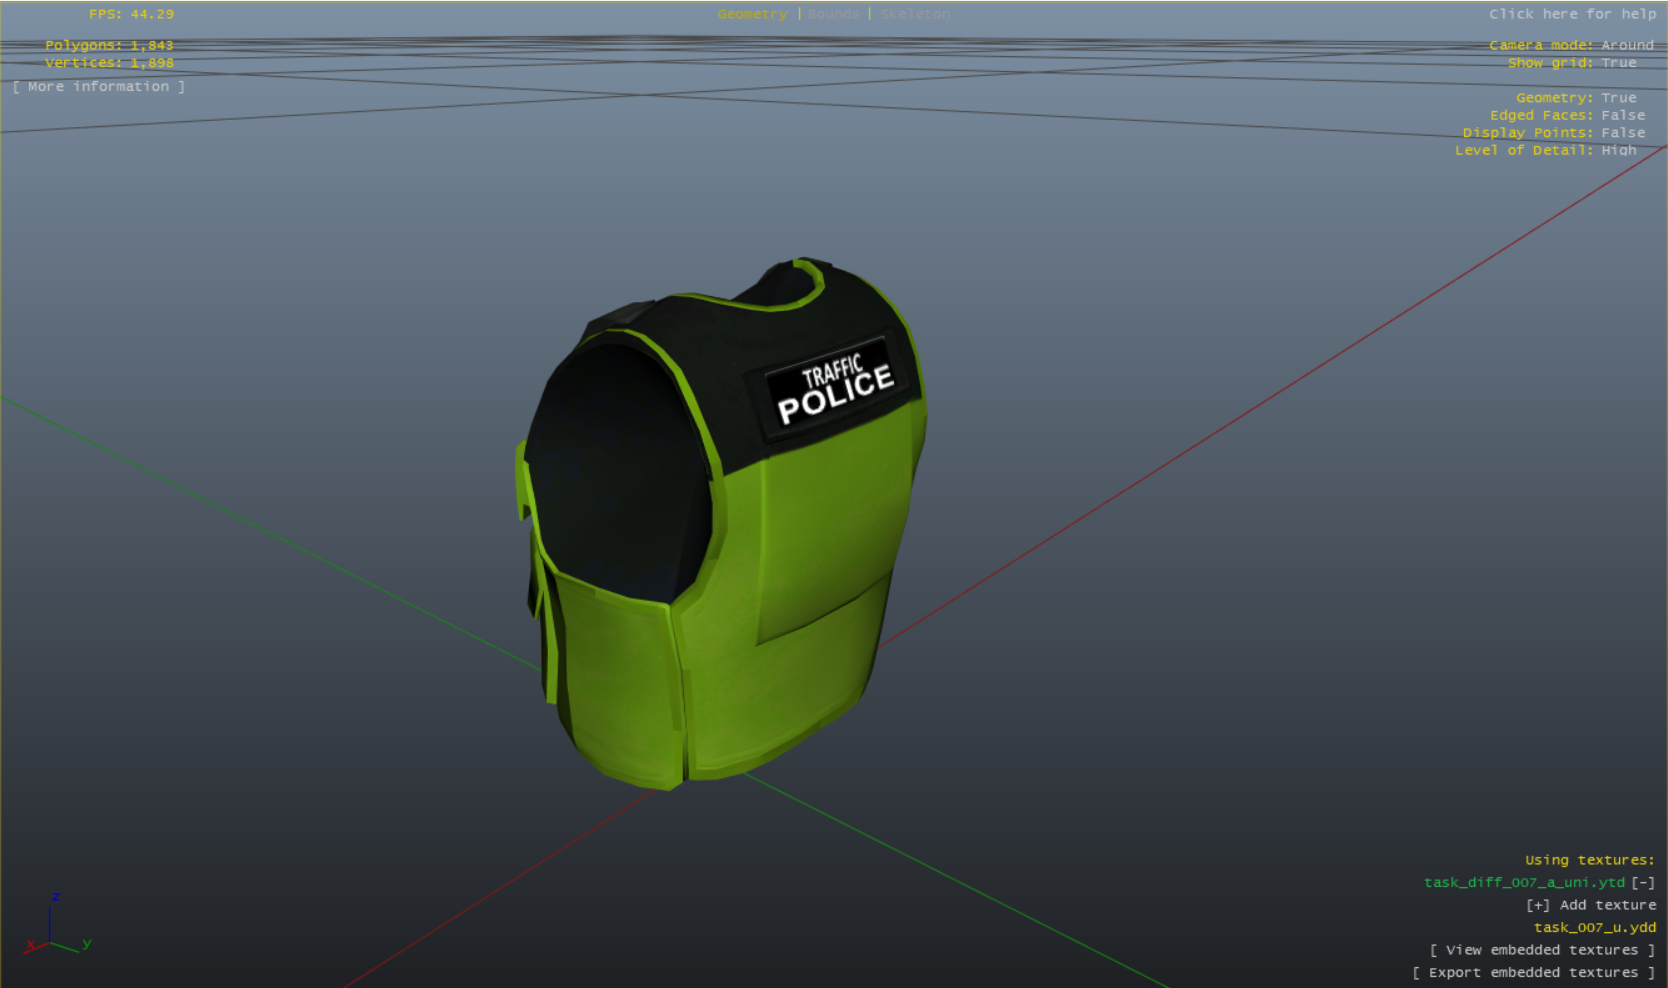Switch to the Geometry view tab
The width and height of the screenshot is (1668, 988).
(x=752, y=14)
